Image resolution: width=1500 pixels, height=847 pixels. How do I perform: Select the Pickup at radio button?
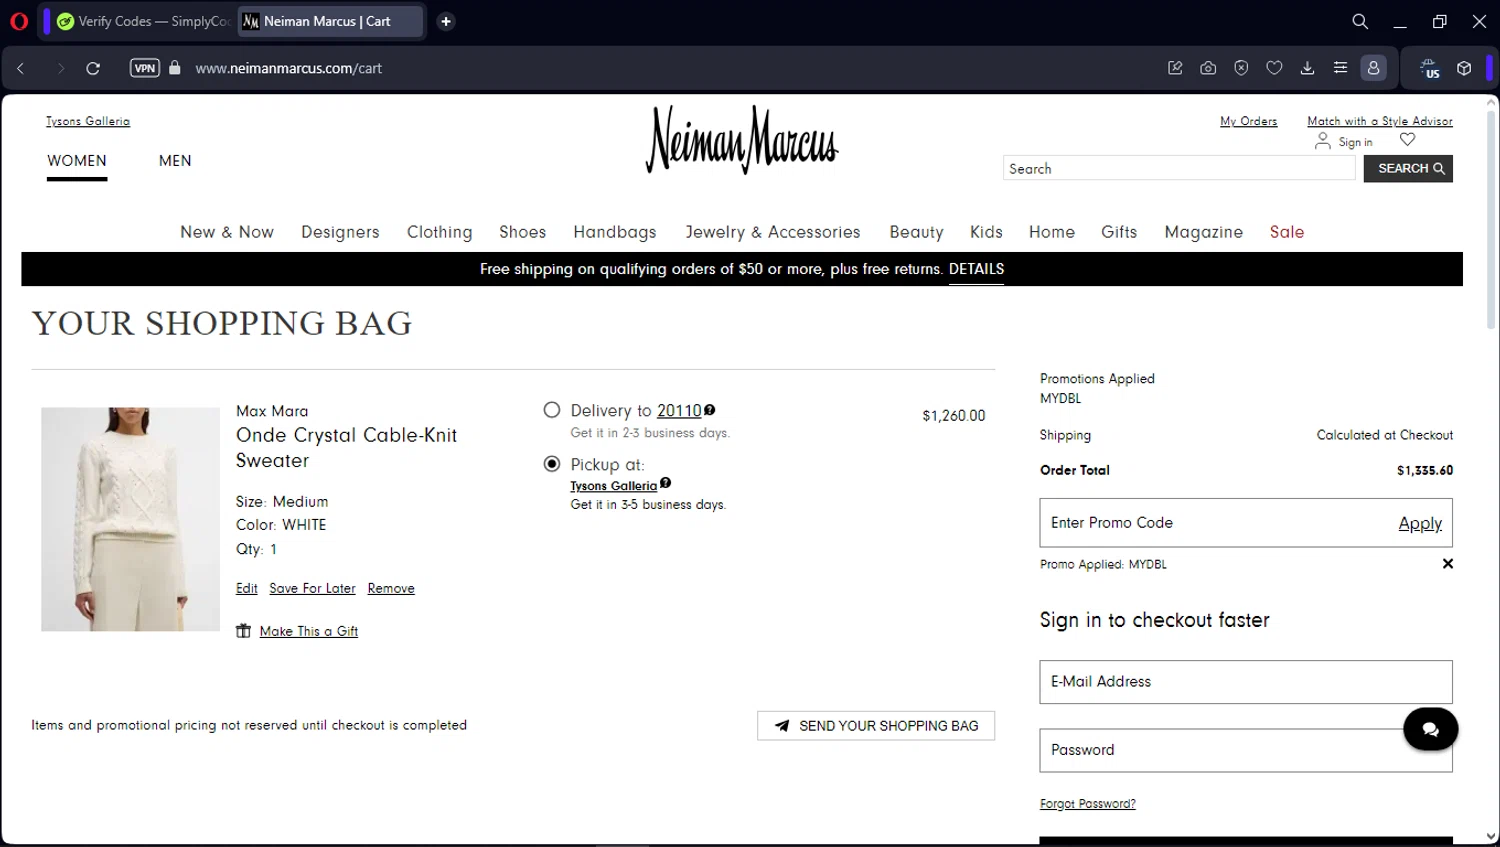[552, 464]
